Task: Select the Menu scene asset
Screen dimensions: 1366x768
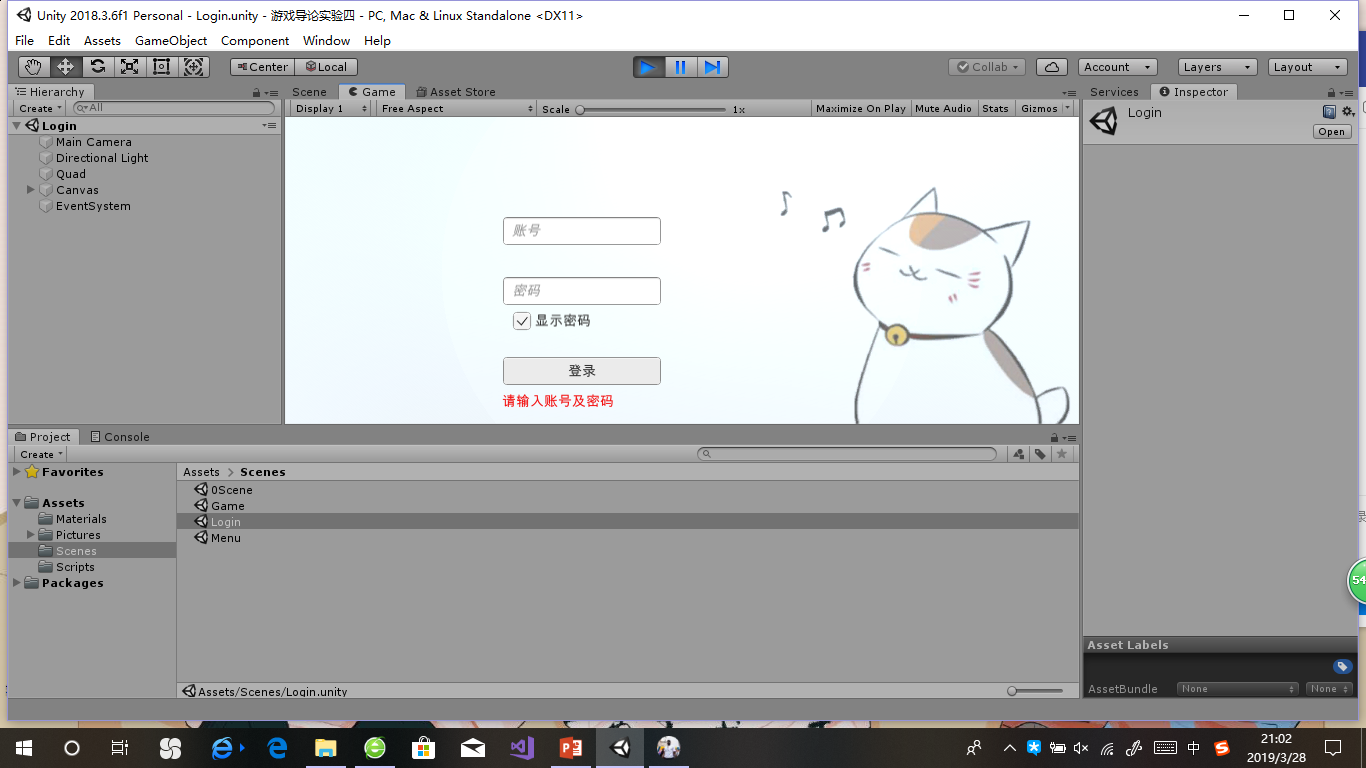Action: [x=225, y=538]
